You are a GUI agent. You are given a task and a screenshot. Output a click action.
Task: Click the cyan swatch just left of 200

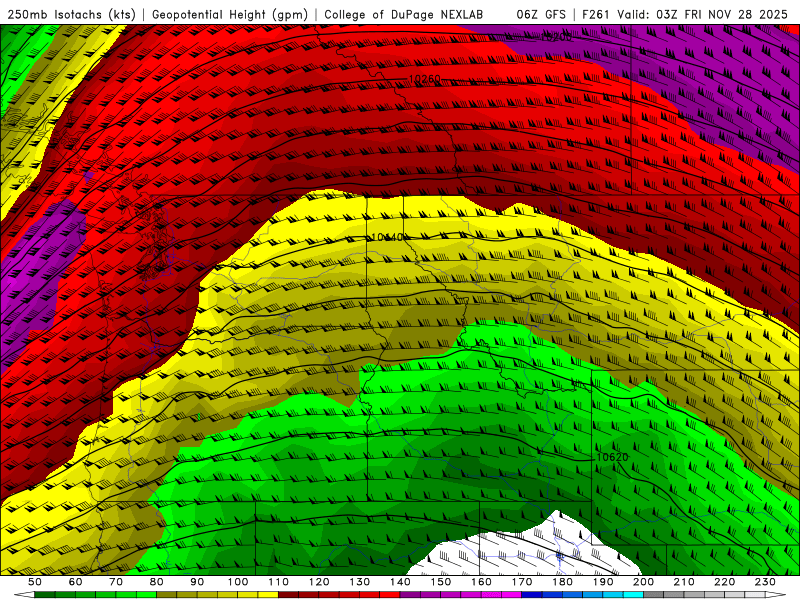point(634,595)
